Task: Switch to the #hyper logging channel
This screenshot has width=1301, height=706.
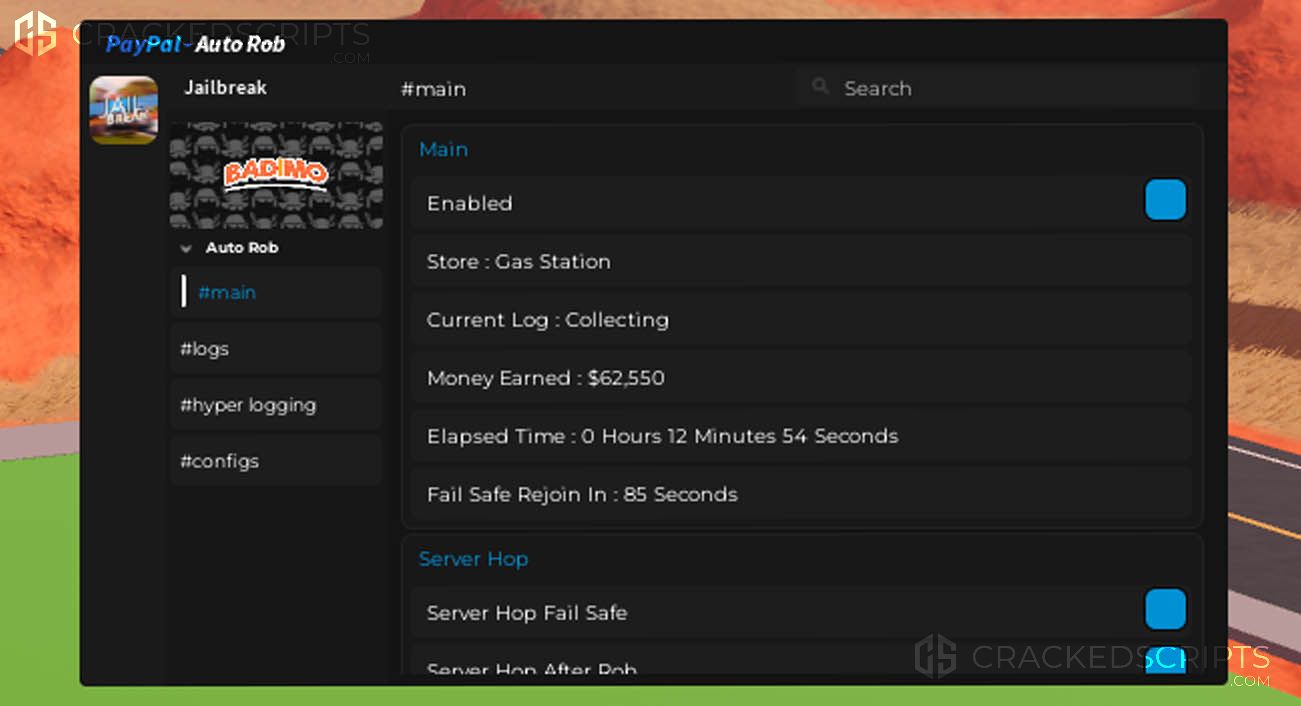Action: pyautogui.click(x=276, y=404)
